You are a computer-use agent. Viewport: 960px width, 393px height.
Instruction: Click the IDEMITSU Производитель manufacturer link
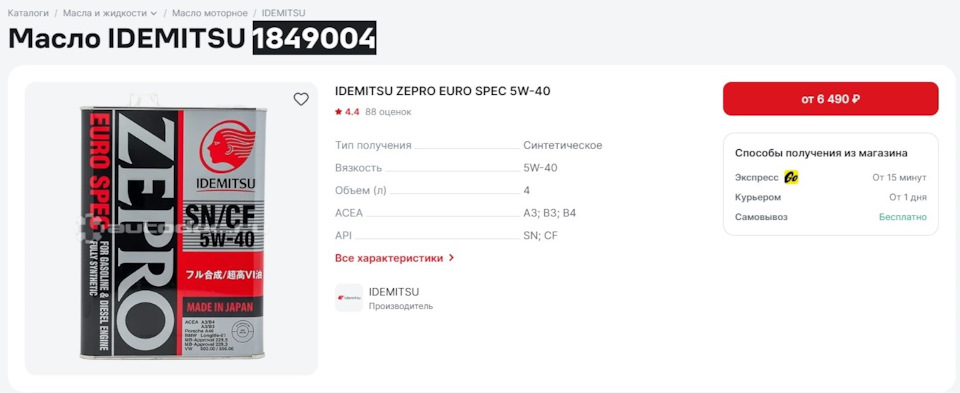coord(400,298)
